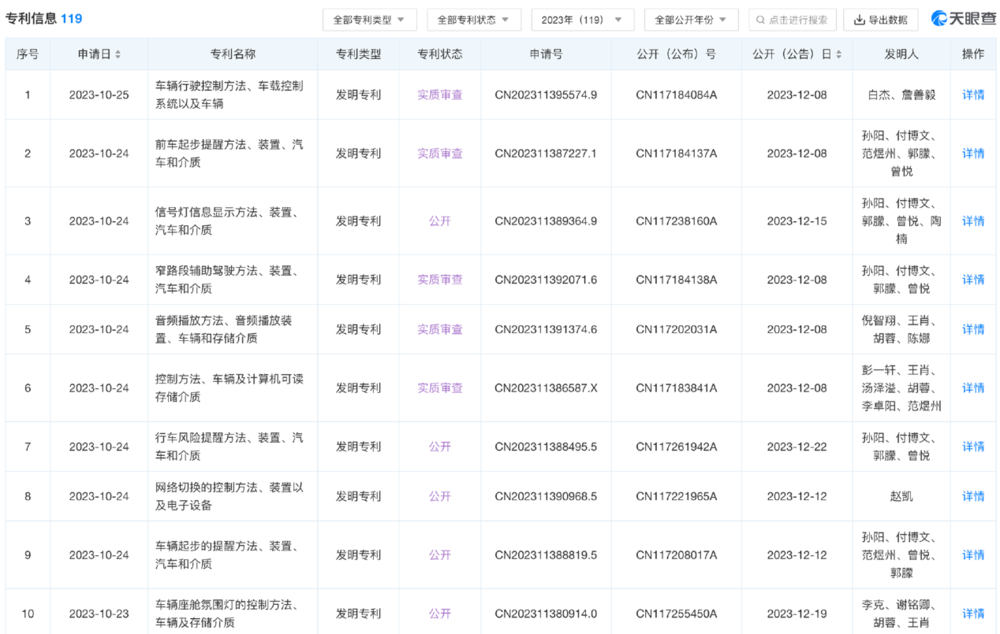The image size is (1000, 634).
Task: Select 专利名称 column header
Action: pyautogui.click(x=233, y=54)
